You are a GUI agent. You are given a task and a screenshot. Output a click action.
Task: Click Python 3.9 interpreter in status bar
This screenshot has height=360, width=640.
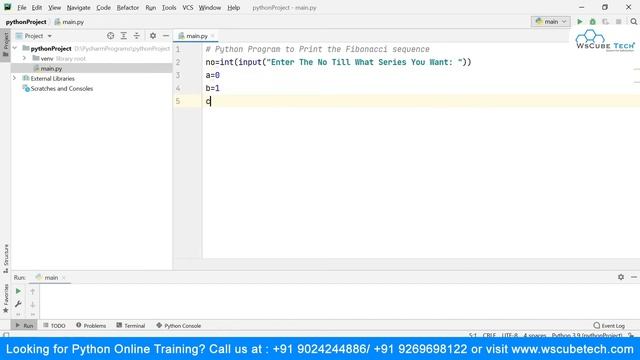tap(587, 336)
